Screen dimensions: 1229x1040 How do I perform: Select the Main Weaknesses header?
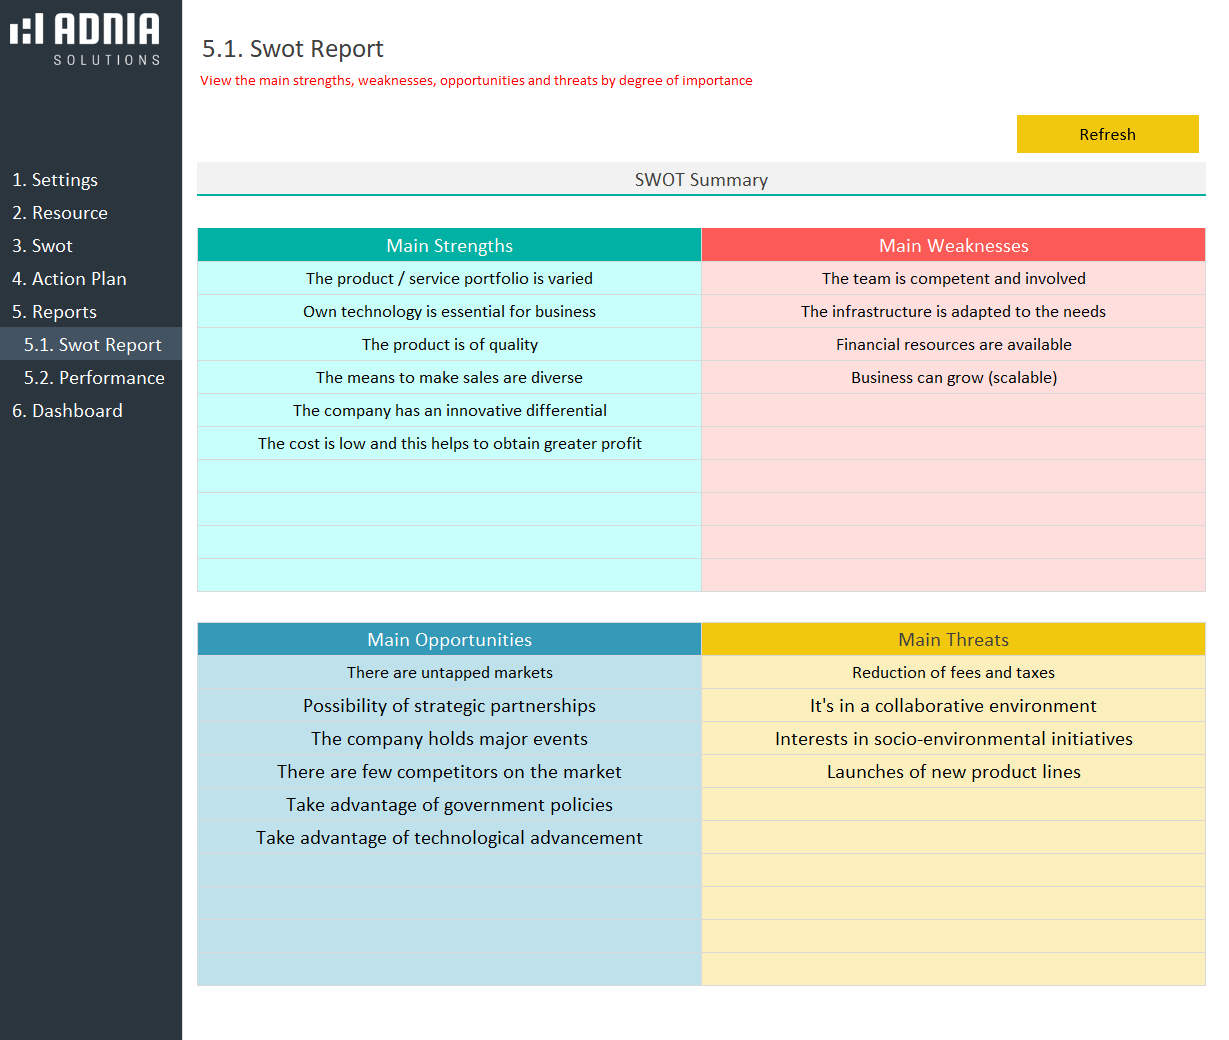click(x=953, y=245)
